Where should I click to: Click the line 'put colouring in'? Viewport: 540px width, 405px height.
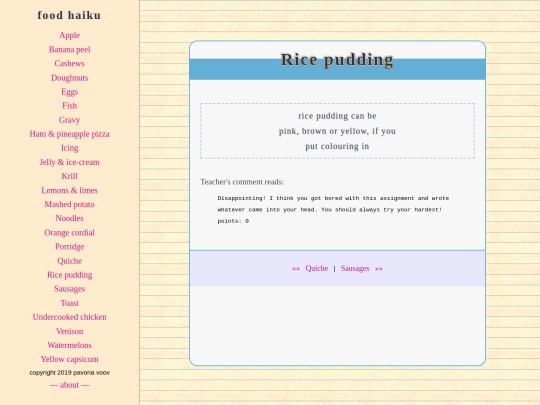(x=337, y=146)
